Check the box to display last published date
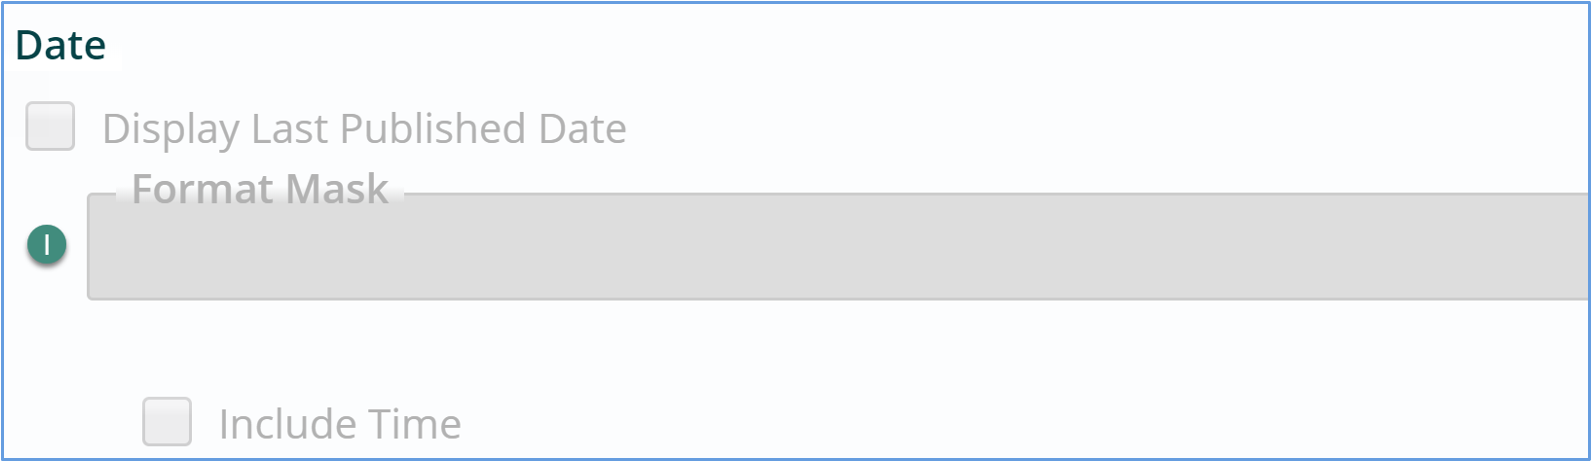The width and height of the screenshot is (1592, 464). point(50,126)
